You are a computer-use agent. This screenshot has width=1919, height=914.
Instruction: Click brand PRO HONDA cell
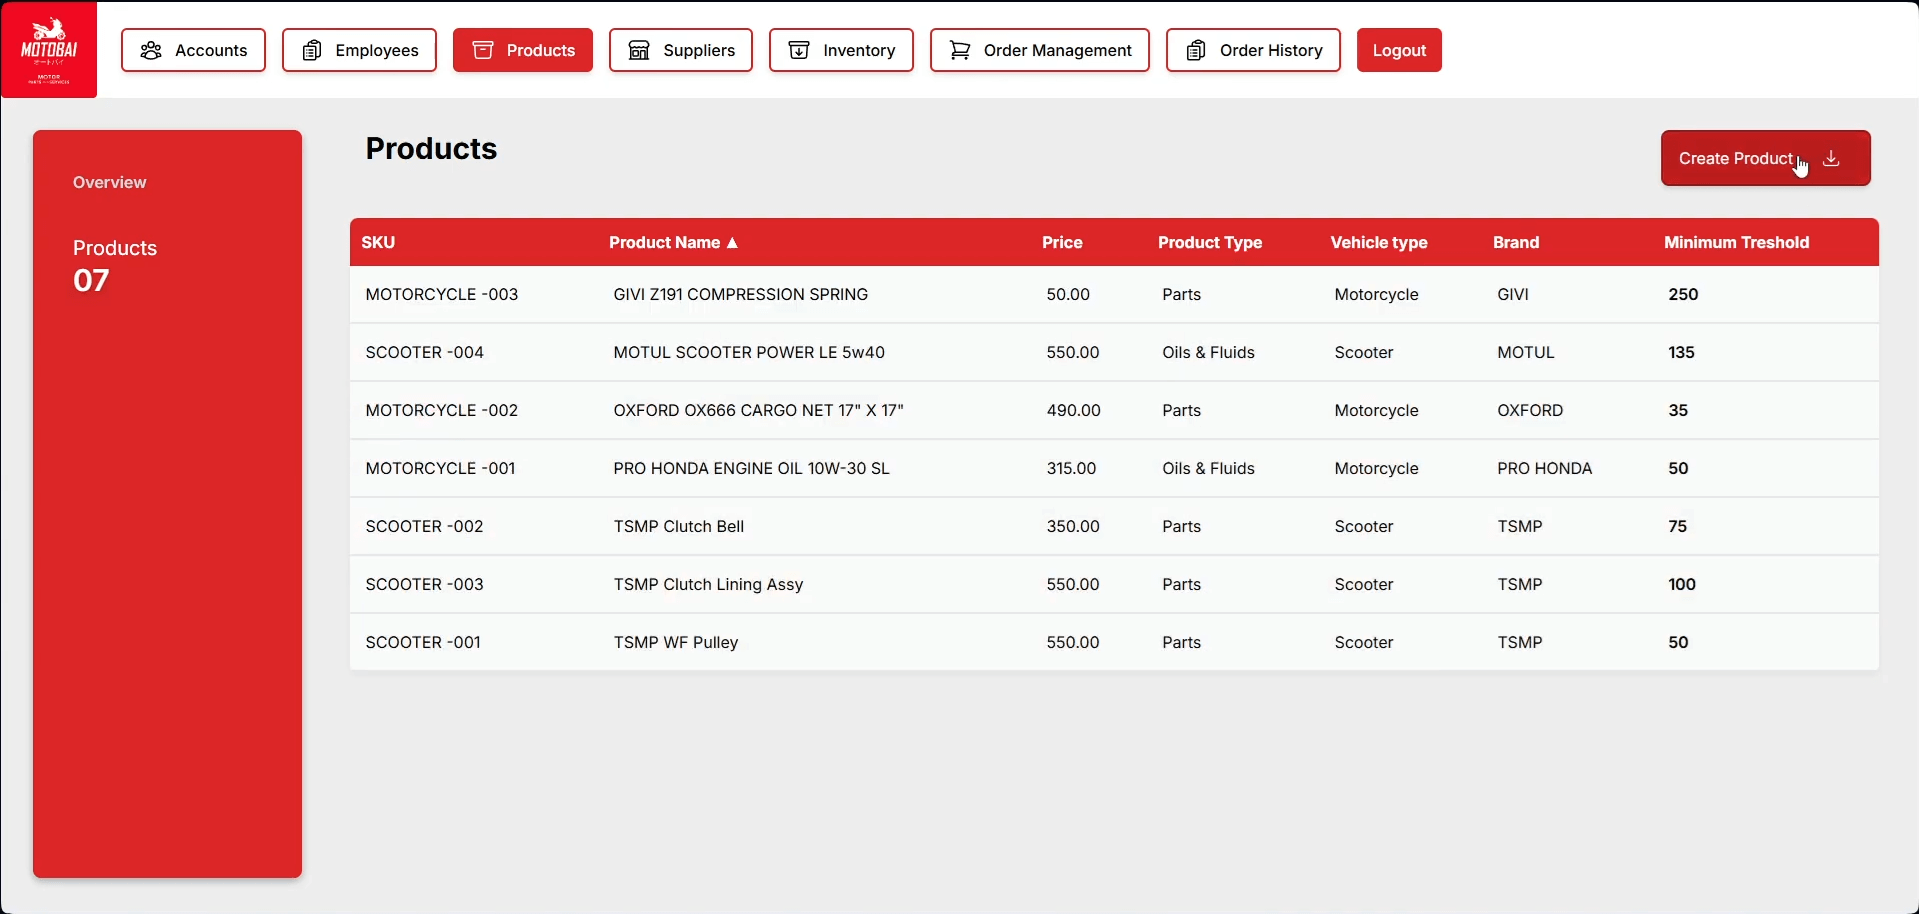pyautogui.click(x=1544, y=468)
